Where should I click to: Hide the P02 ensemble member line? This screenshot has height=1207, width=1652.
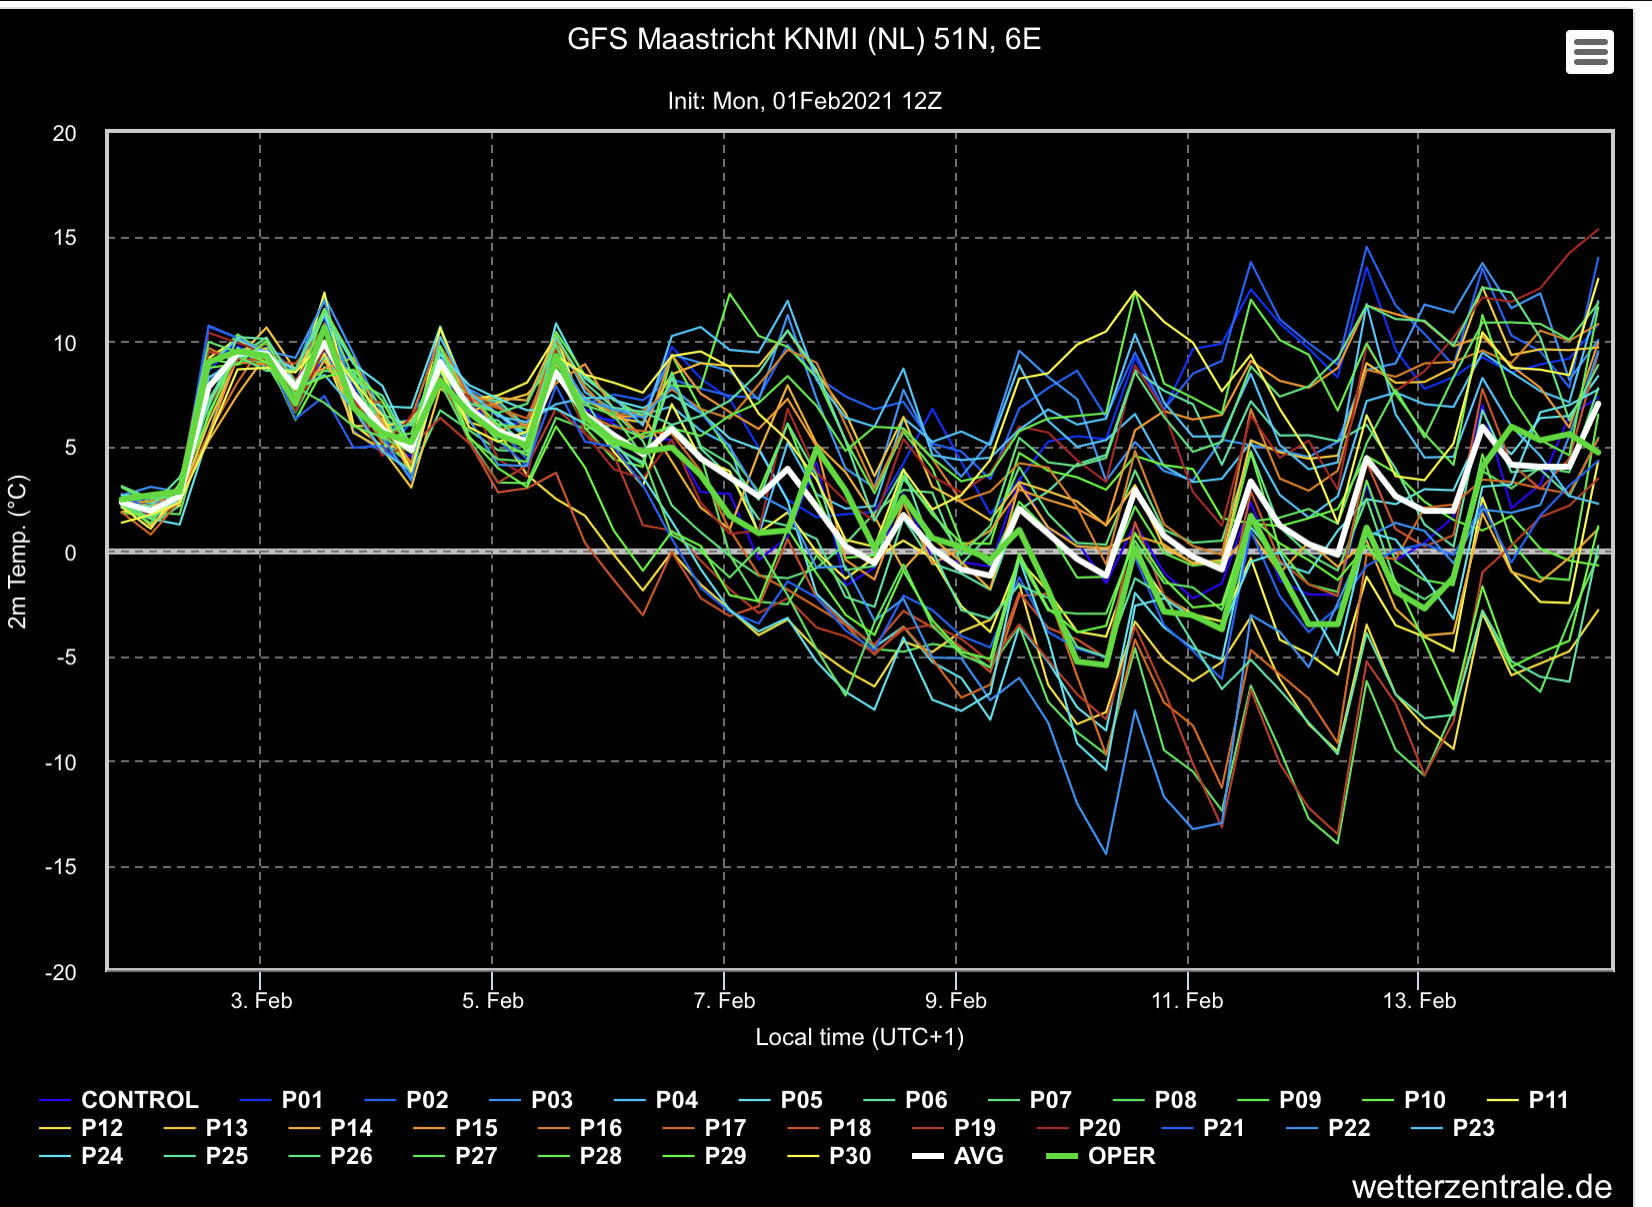click(x=406, y=1100)
